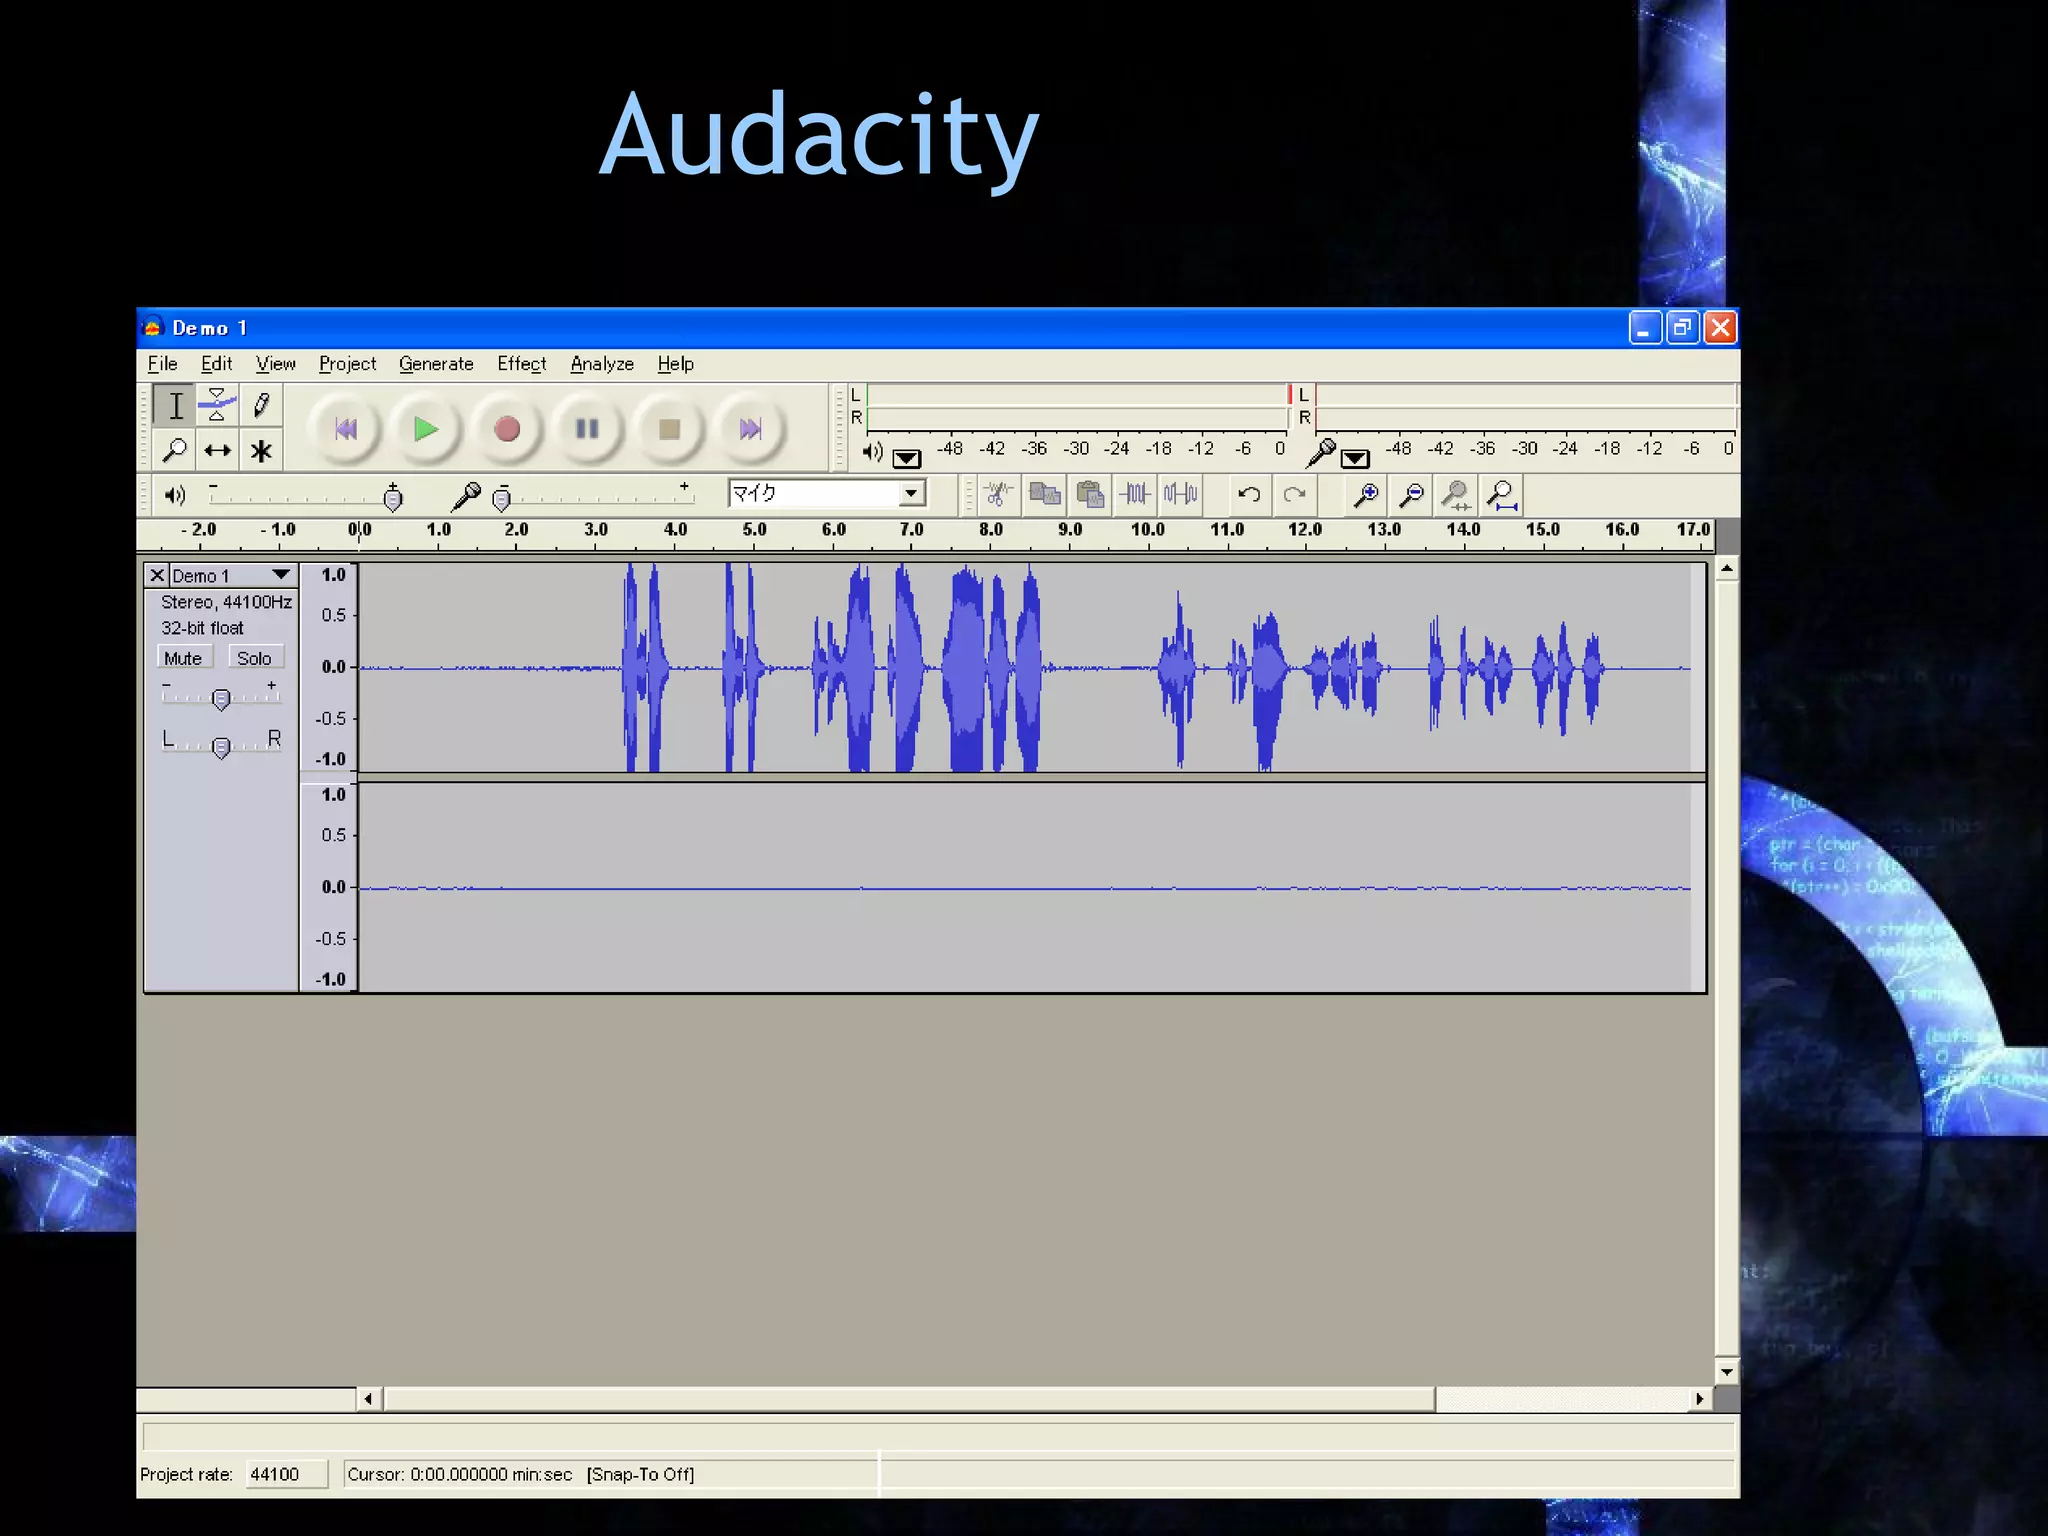Screen dimensions: 2048x1536
Task: Click horizontal scrollbar right arrow
Action: click(1699, 1399)
